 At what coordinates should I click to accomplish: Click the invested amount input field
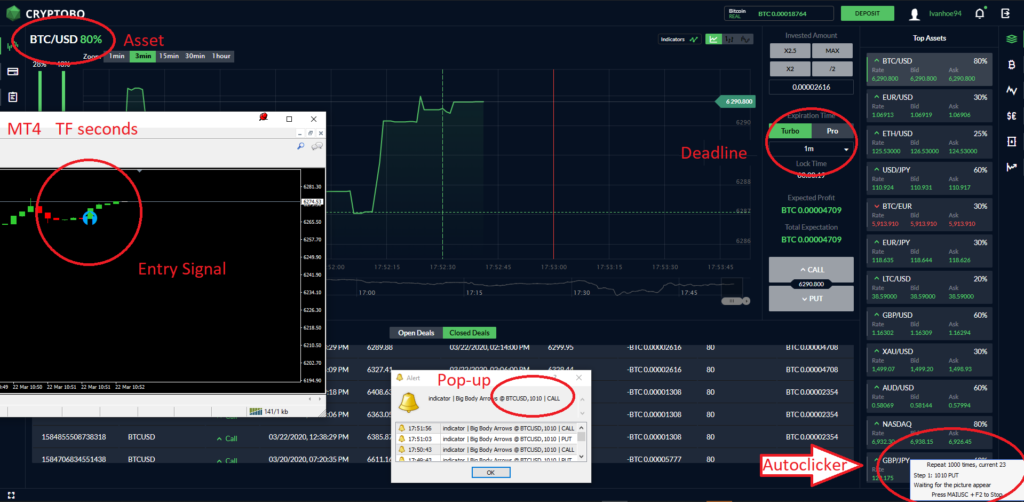tap(810, 88)
